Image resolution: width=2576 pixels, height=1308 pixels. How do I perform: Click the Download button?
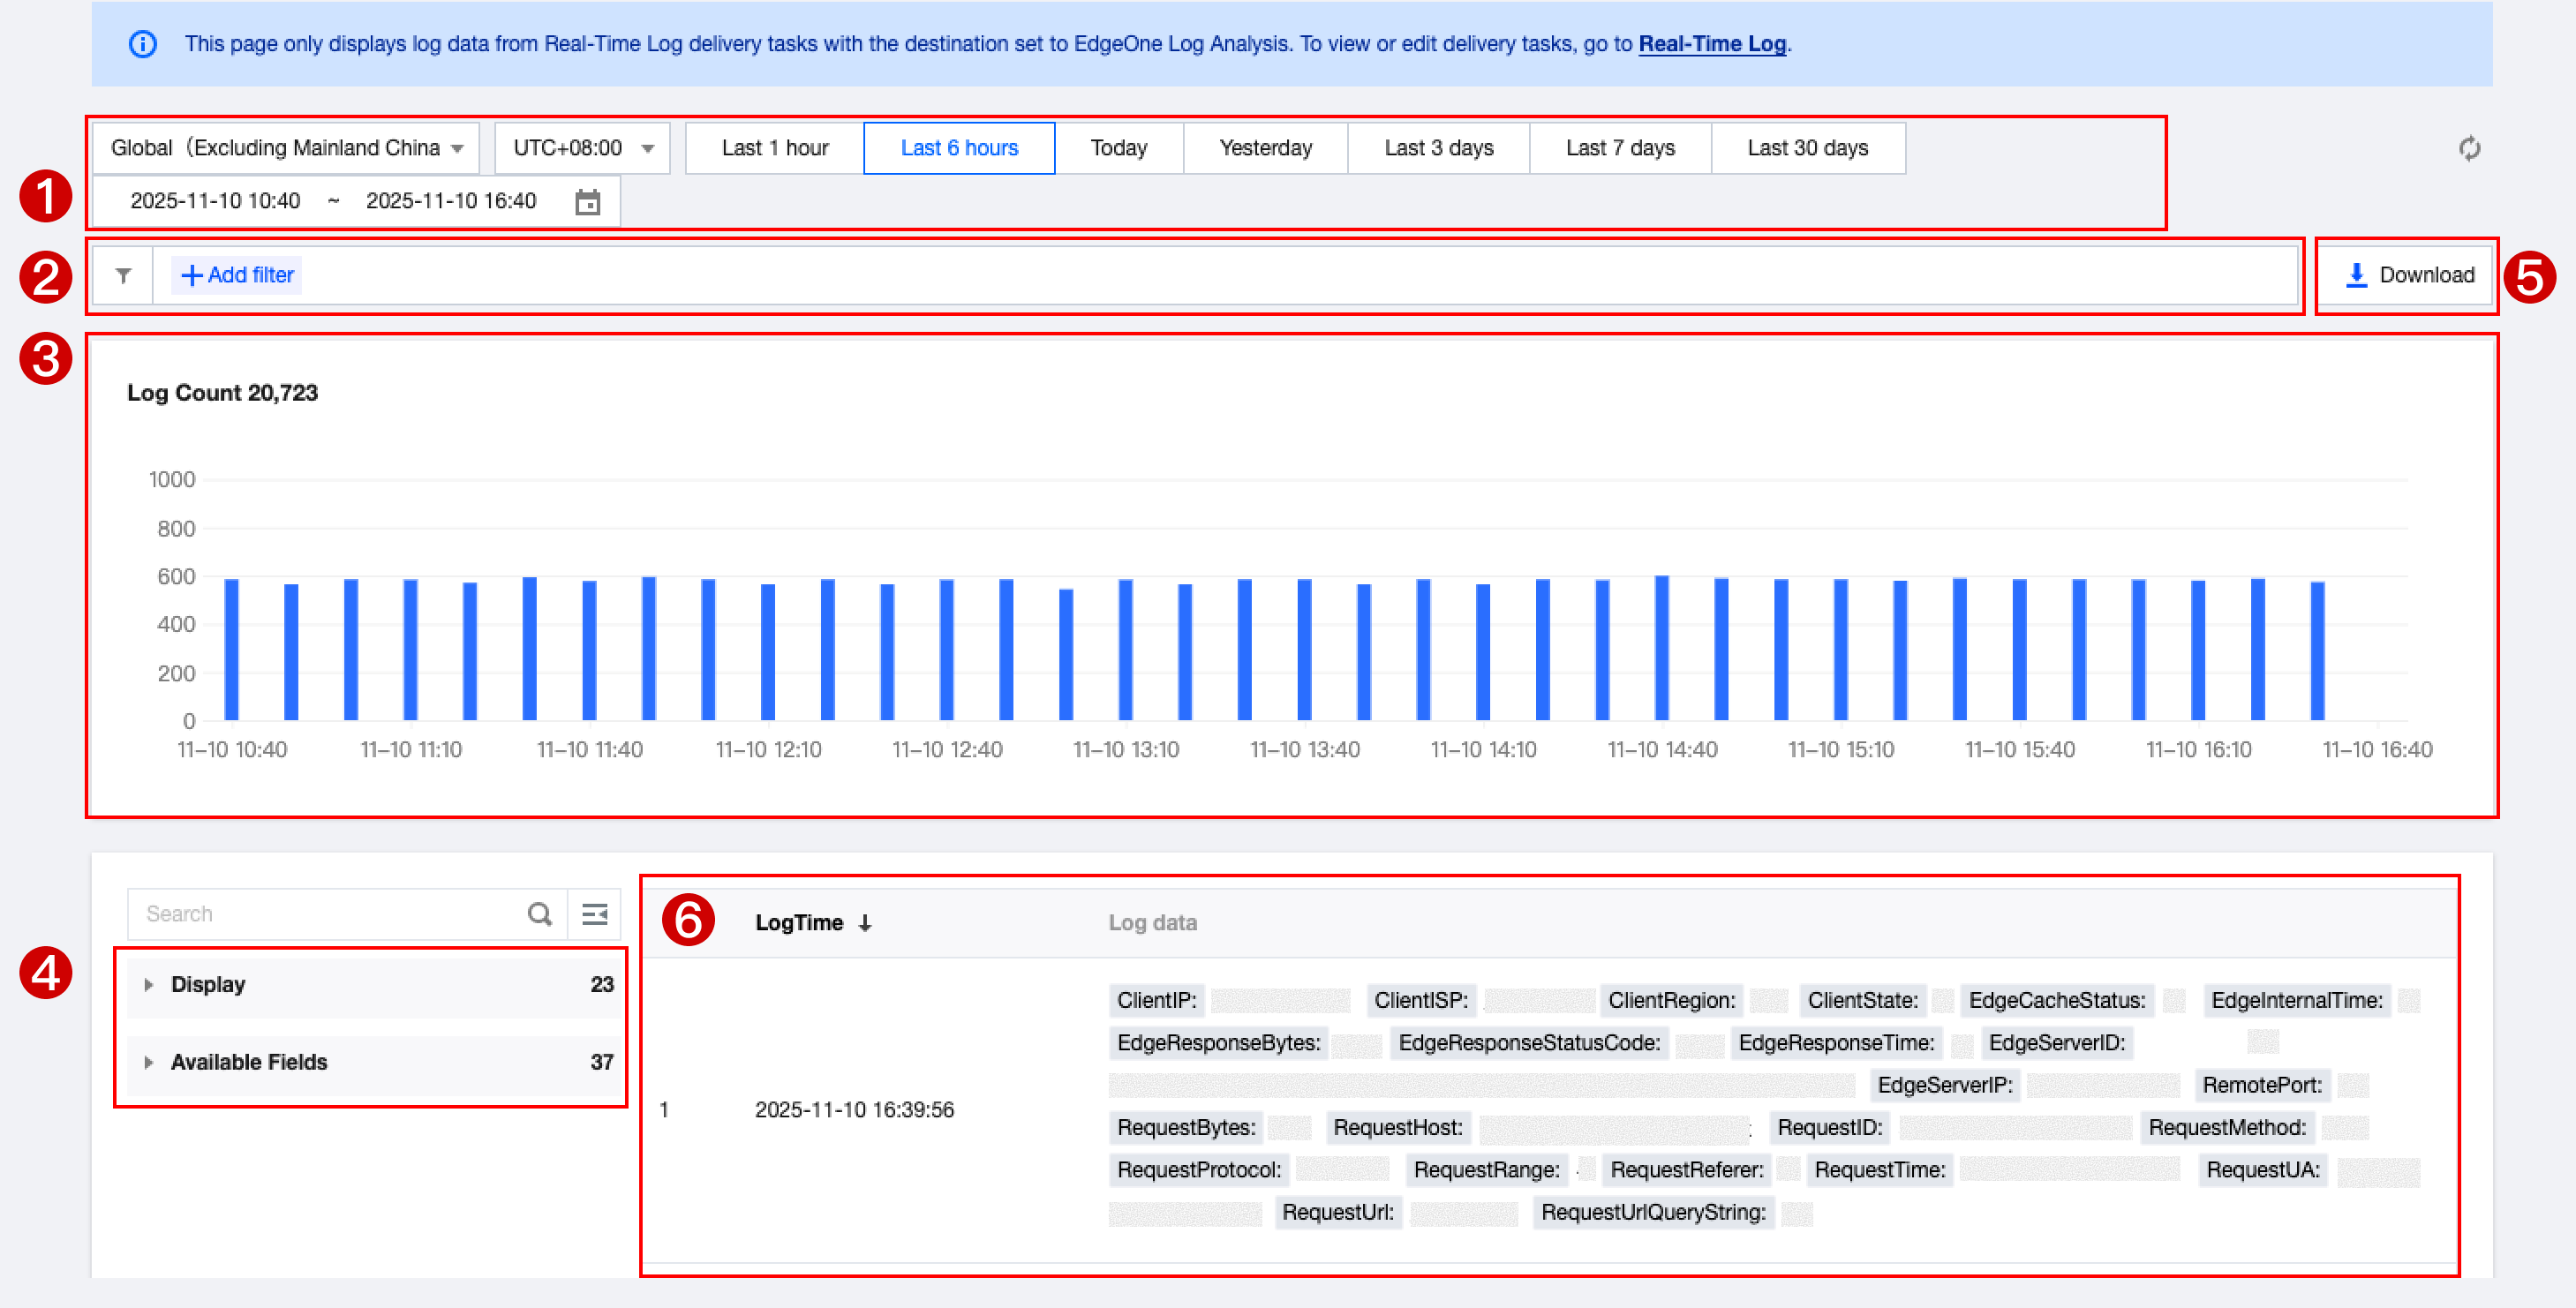2408,275
